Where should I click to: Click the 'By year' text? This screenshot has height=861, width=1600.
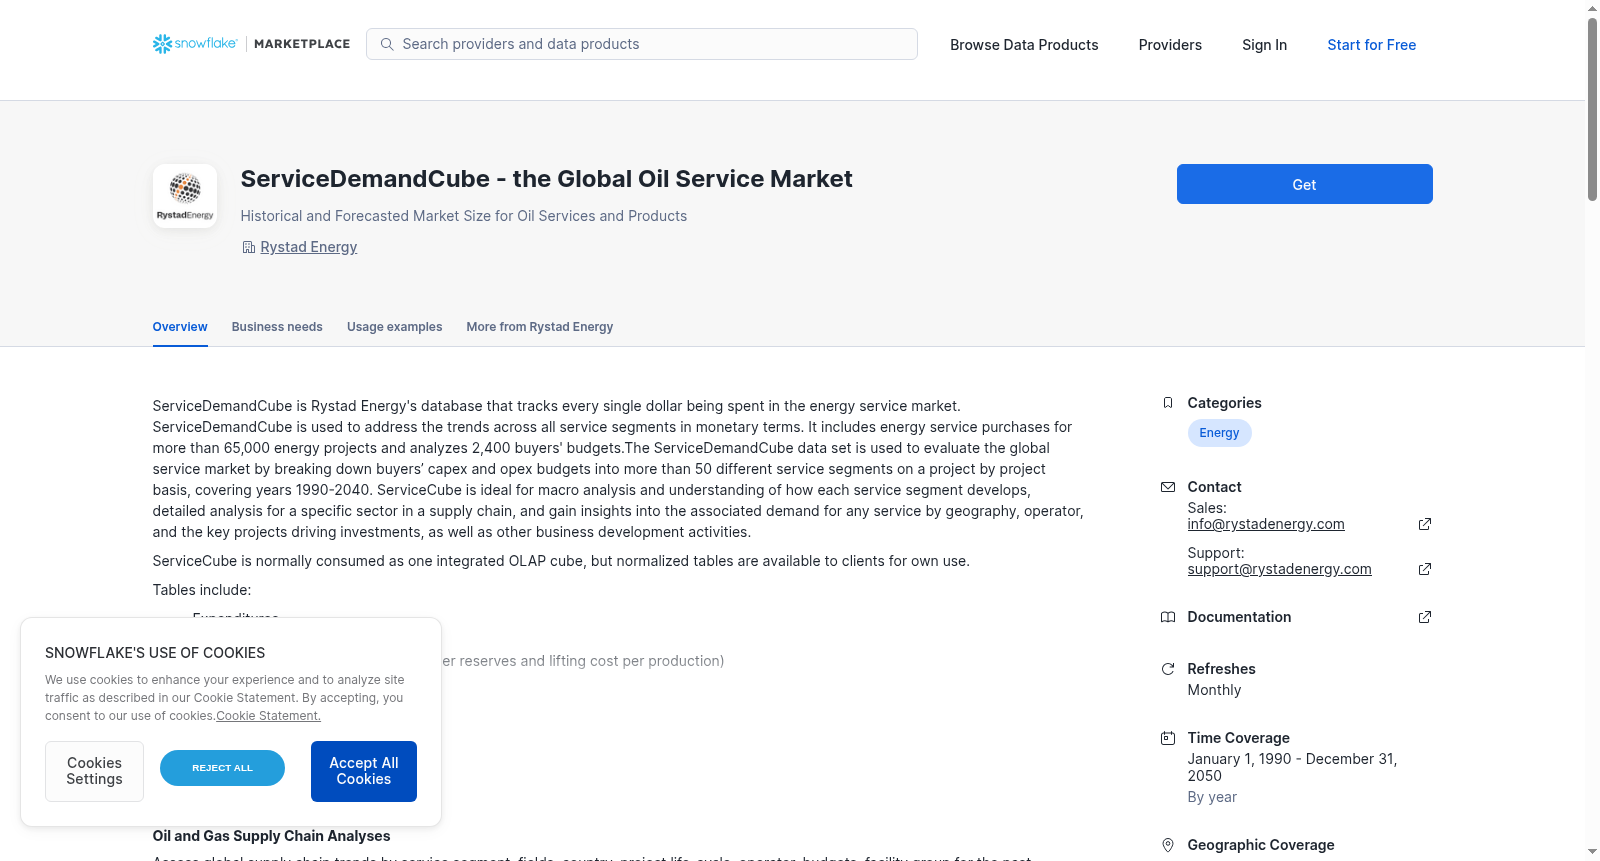[1212, 797]
